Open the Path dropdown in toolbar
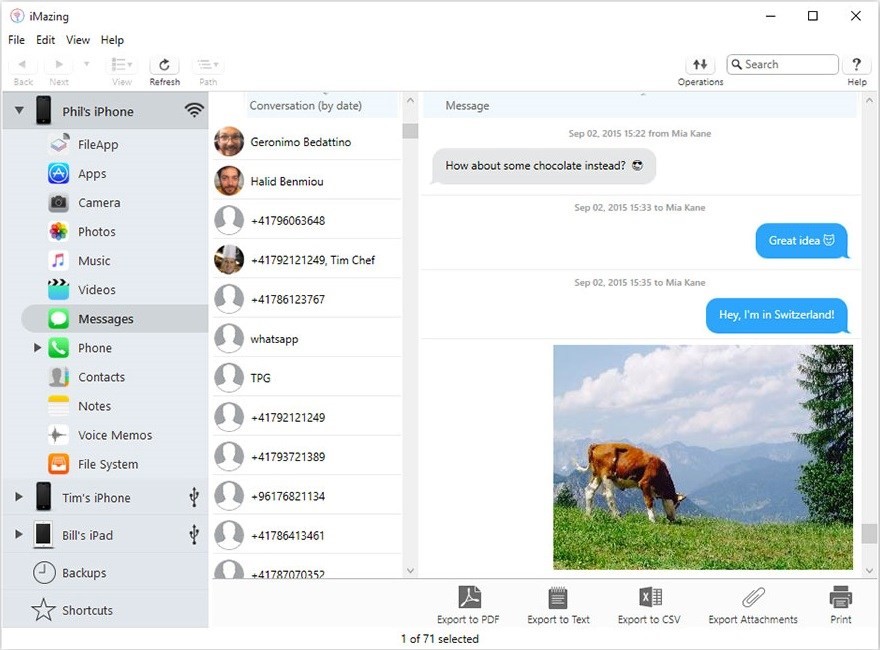 208,65
